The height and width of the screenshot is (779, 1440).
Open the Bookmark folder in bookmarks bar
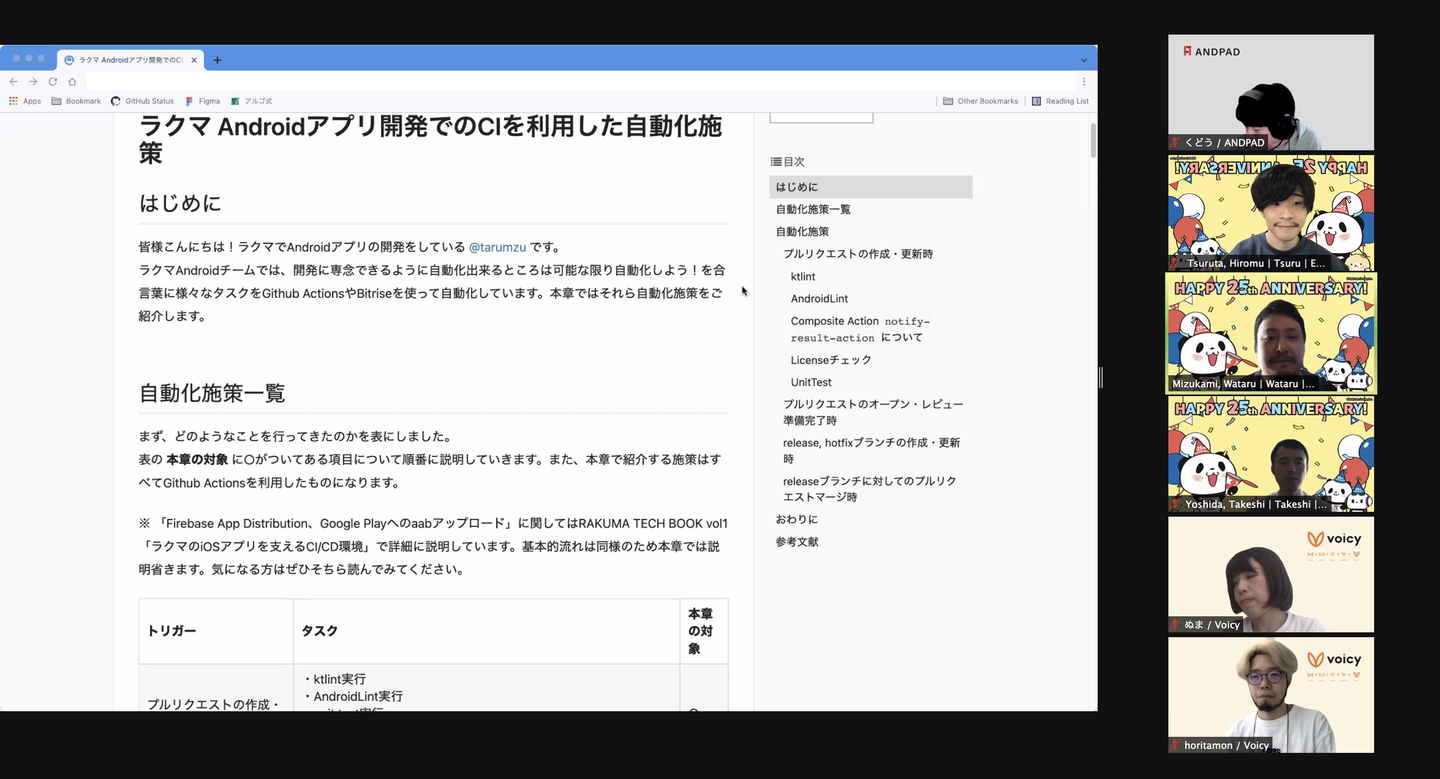(76, 101)
